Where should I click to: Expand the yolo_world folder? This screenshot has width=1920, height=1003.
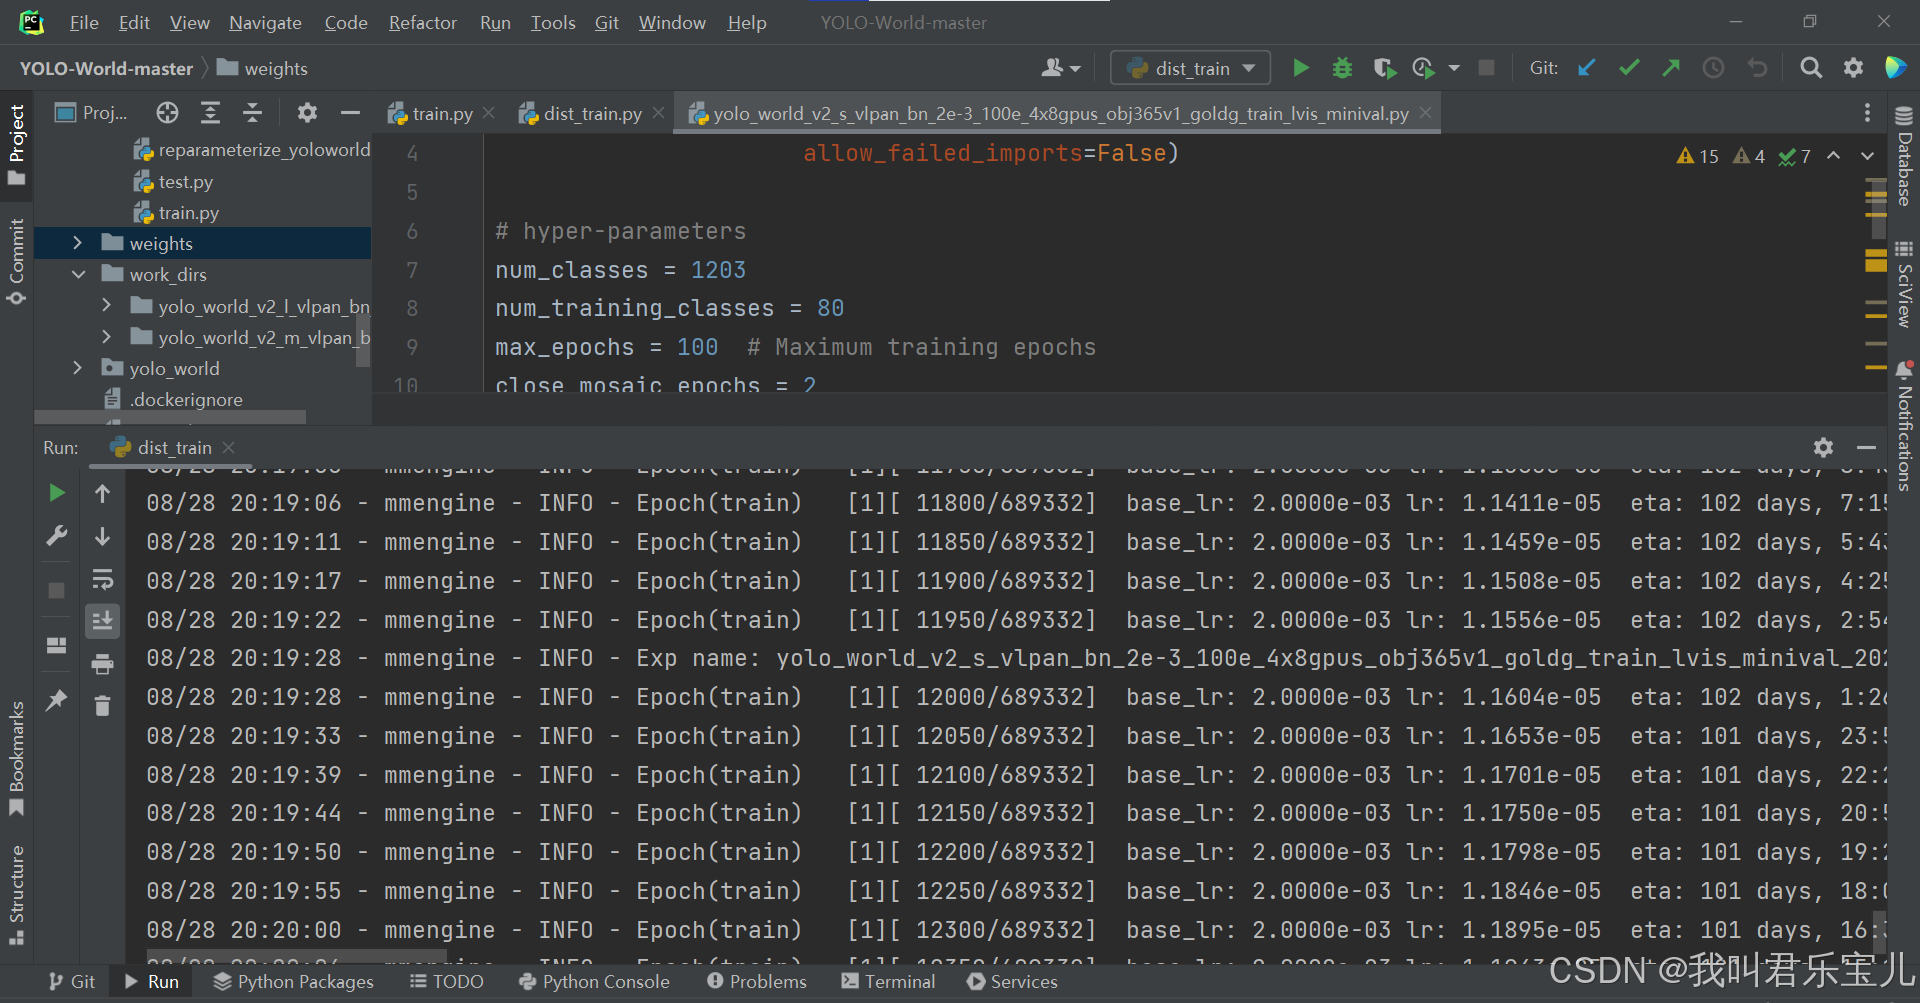77,368
